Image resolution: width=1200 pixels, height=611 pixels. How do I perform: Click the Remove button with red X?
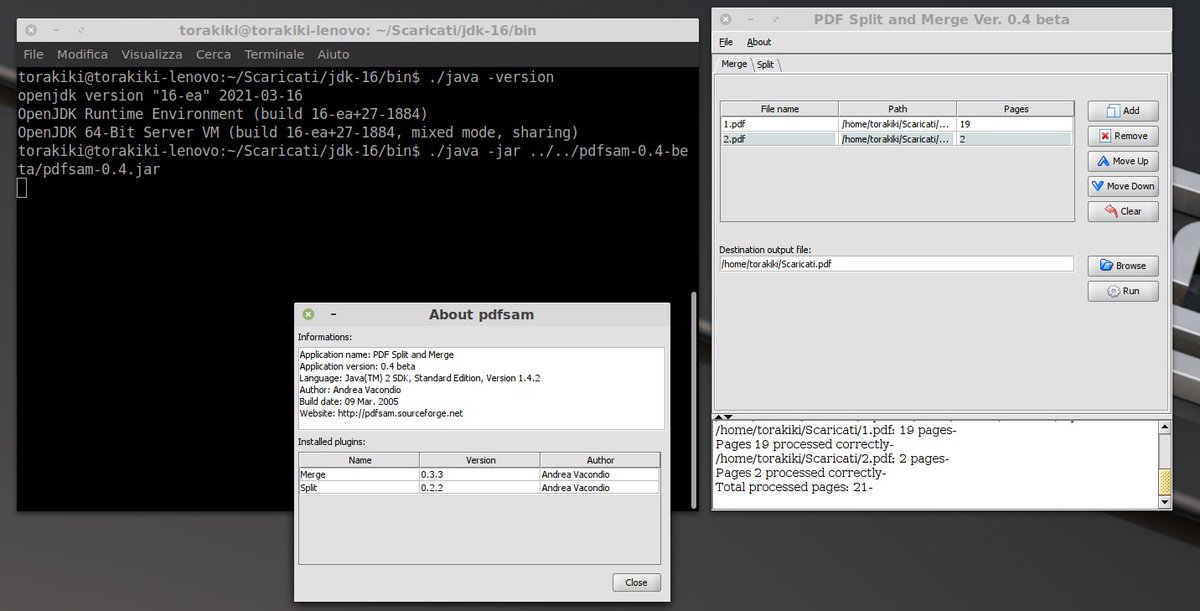click(1123, 136)
